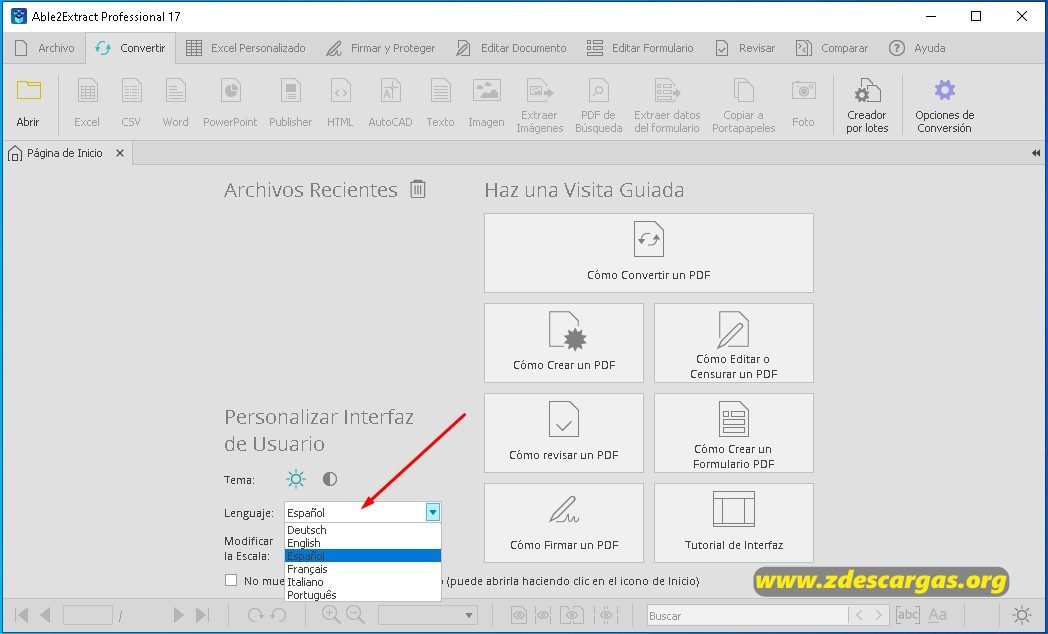Viewport: 1048px width, 634px height.
Task: Open Cómo revisar un PDF tour
Action: [x=564, y=433]
